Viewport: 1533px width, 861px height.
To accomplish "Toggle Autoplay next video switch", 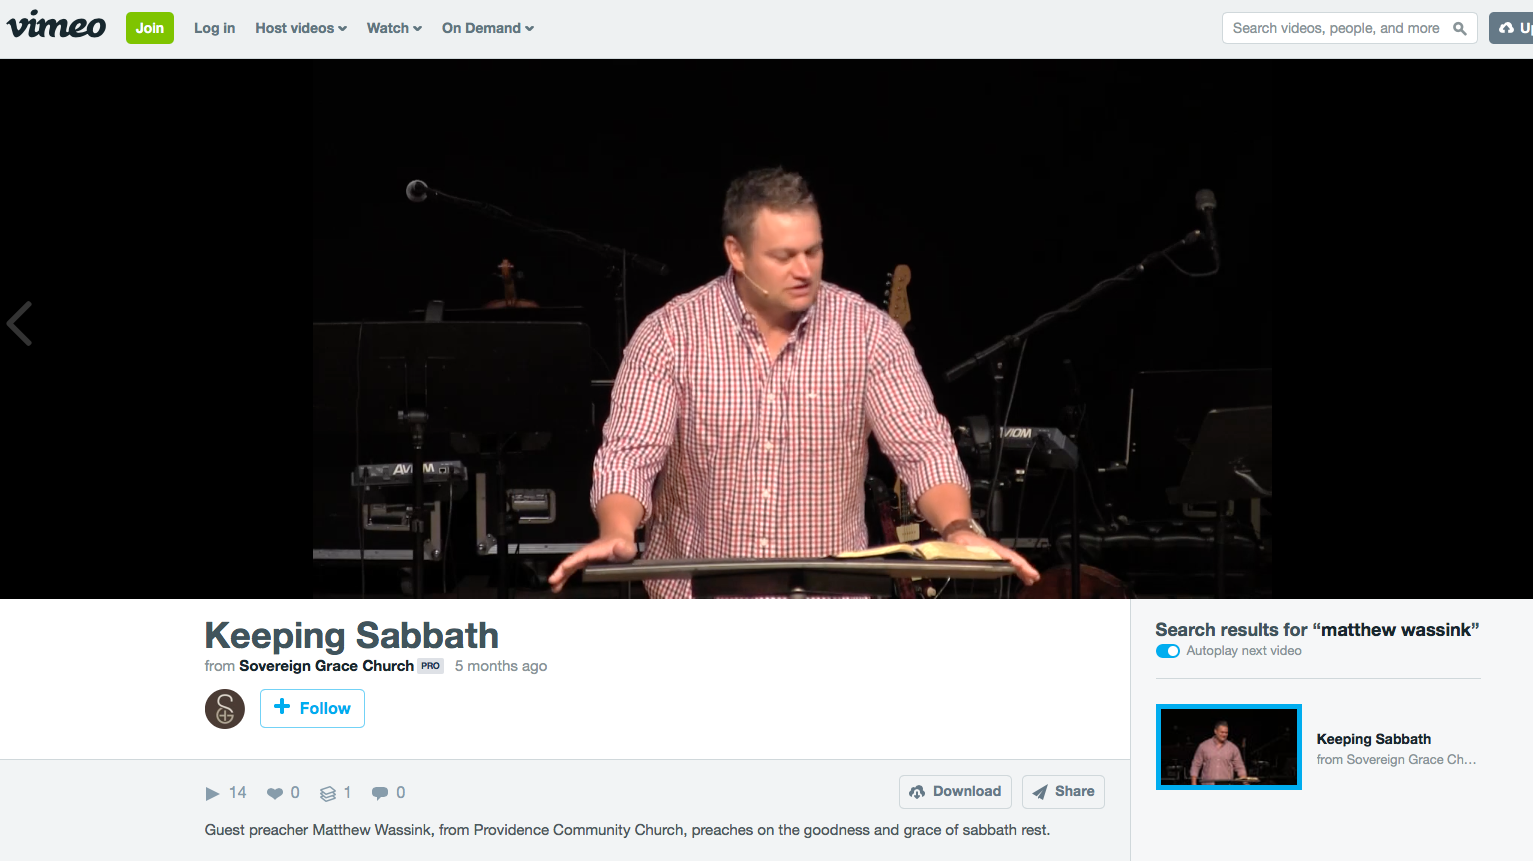I will [x=1168, y=651].
